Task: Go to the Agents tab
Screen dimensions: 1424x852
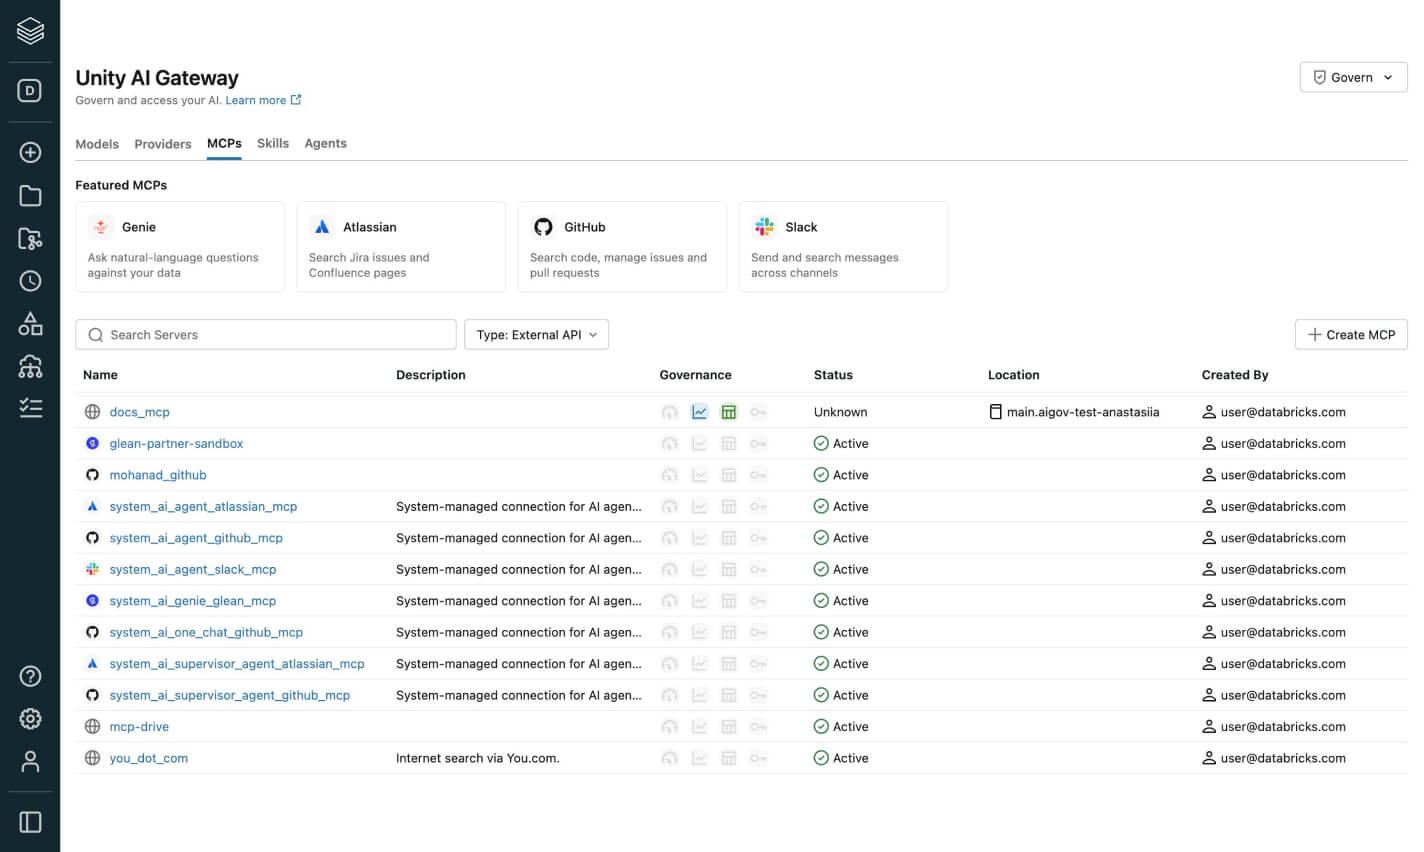Action: 326,144
